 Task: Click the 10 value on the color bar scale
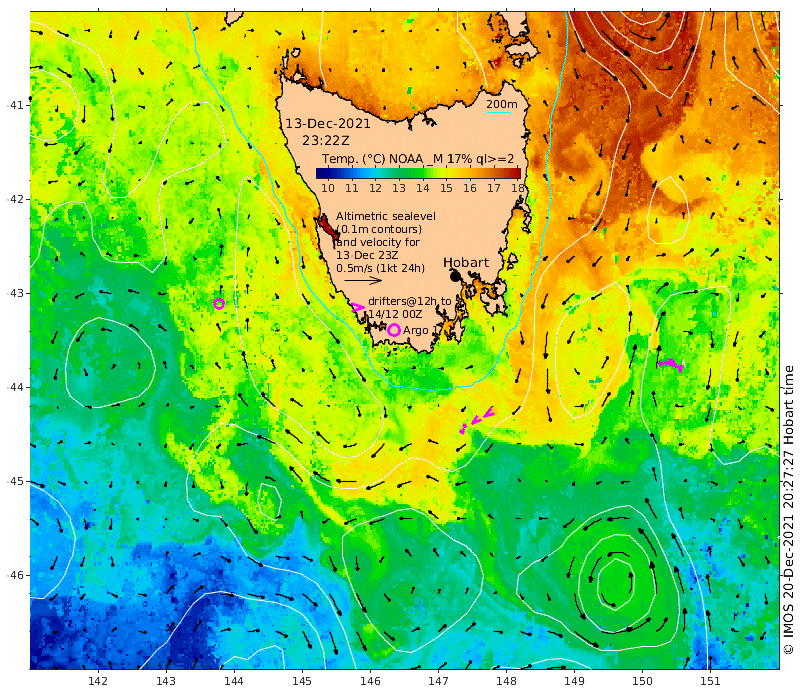coord(328,188)
